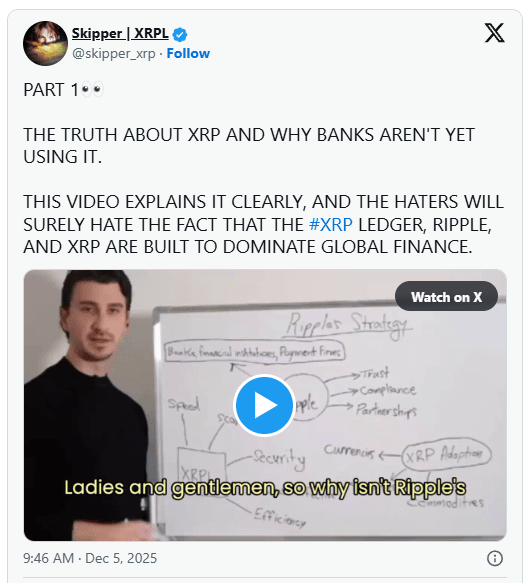Open the 9:46 AM Dec 5, 2025 timestamp

pyautogui.click(x=90, y=558)
